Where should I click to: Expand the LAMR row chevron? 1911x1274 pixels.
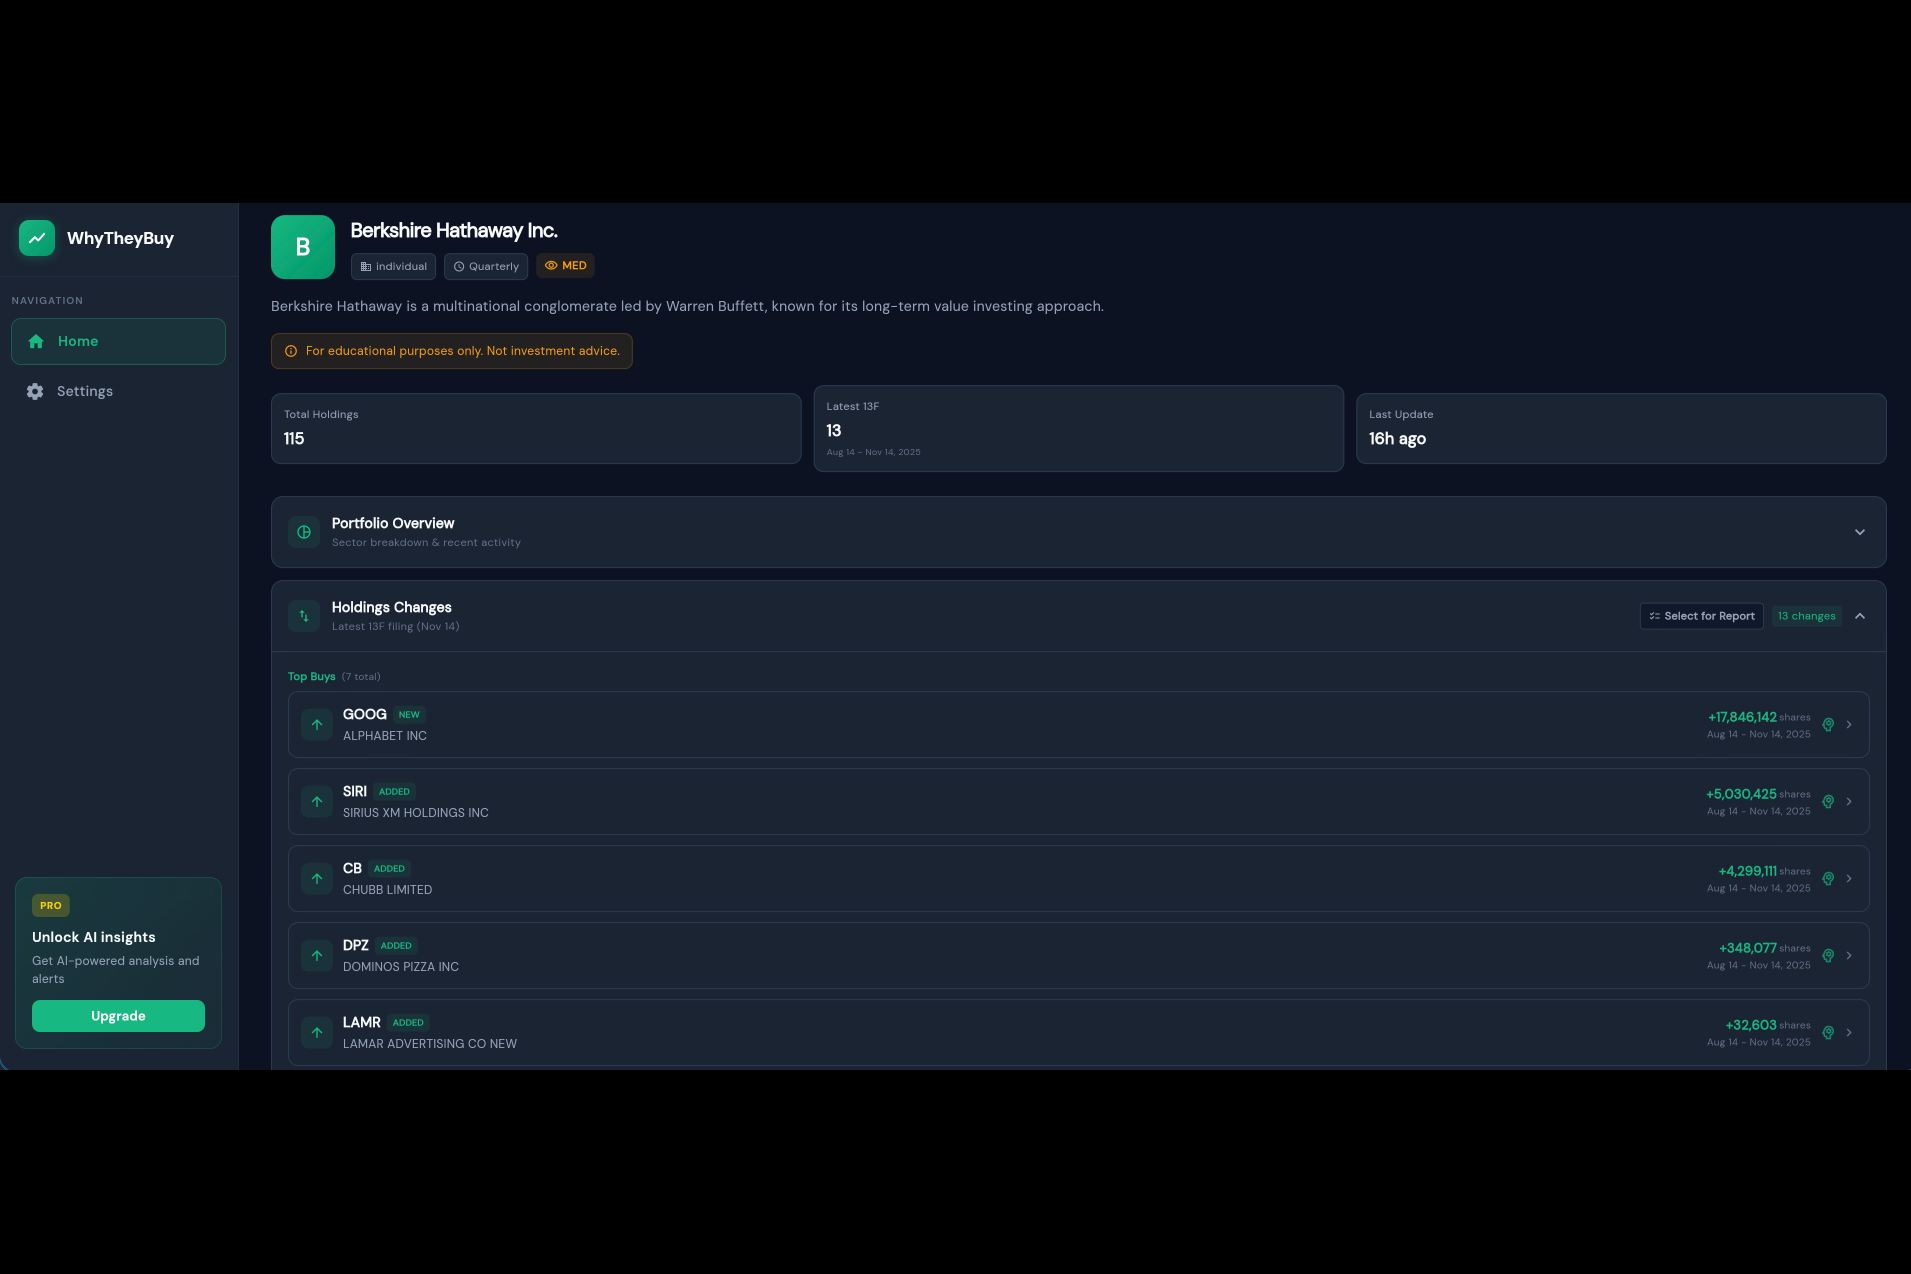click(1849, 1033)
